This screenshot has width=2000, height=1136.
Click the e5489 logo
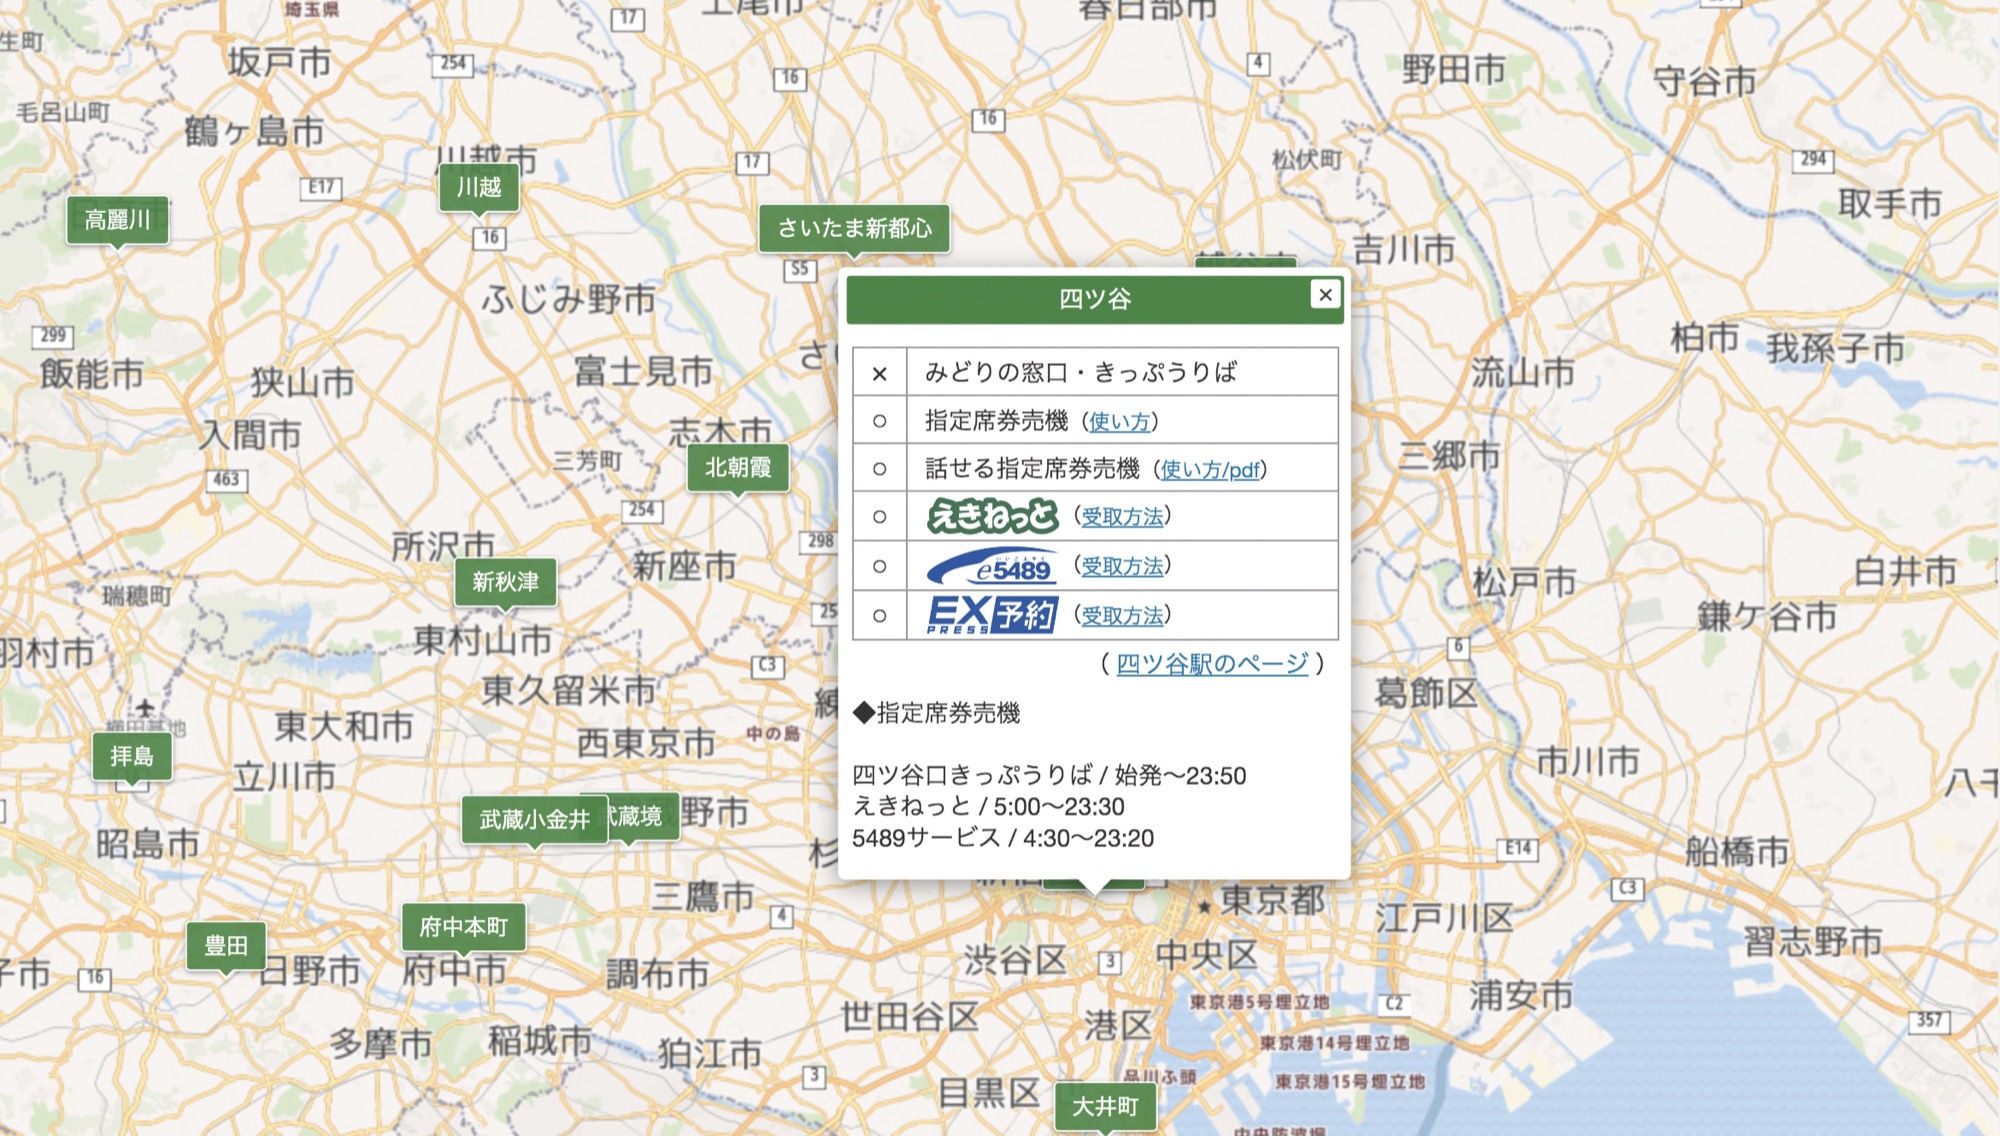[x=992, y=566]
